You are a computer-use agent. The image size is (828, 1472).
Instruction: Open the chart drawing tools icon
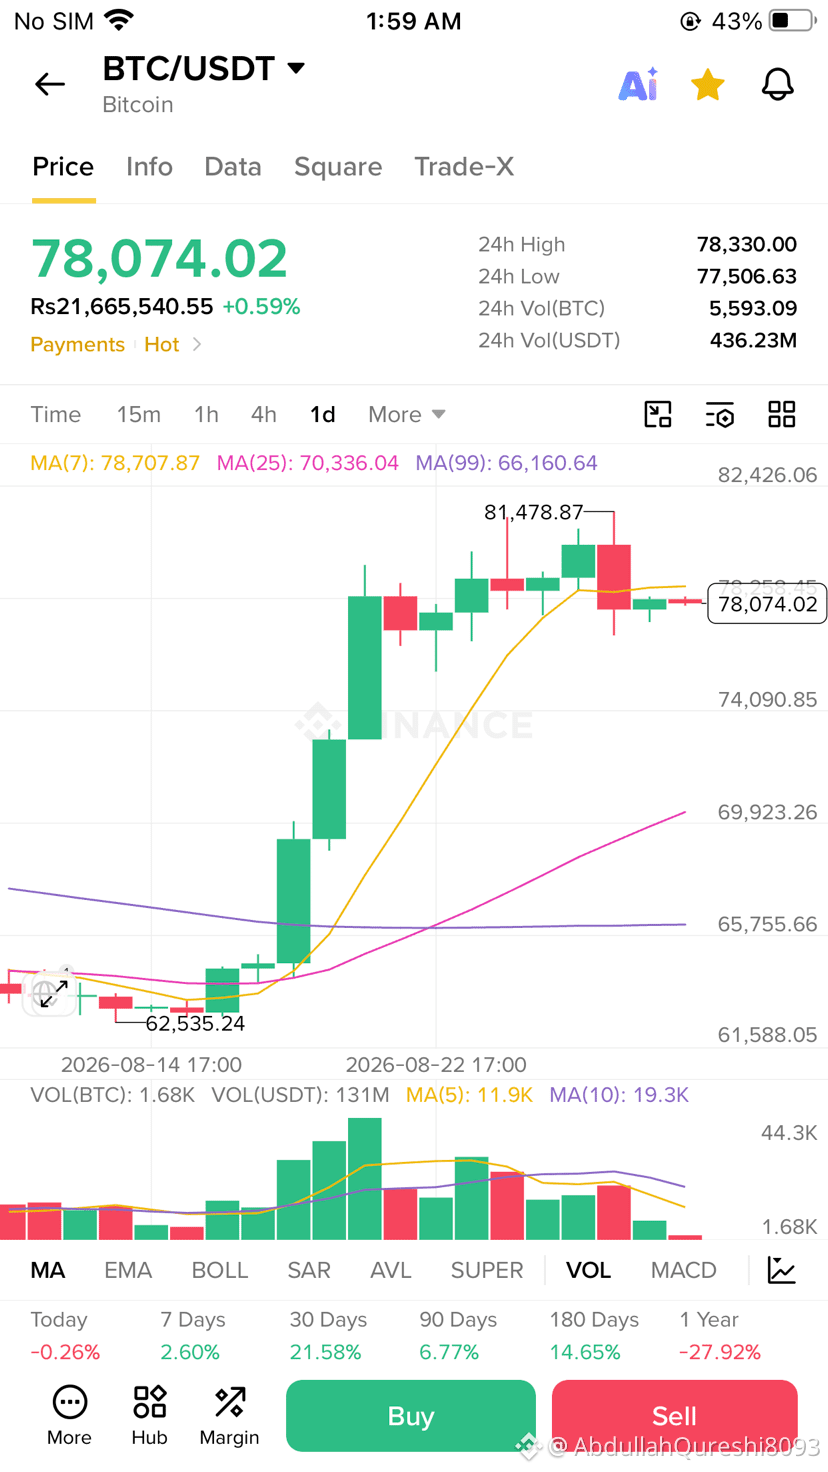tap(658, 414)
